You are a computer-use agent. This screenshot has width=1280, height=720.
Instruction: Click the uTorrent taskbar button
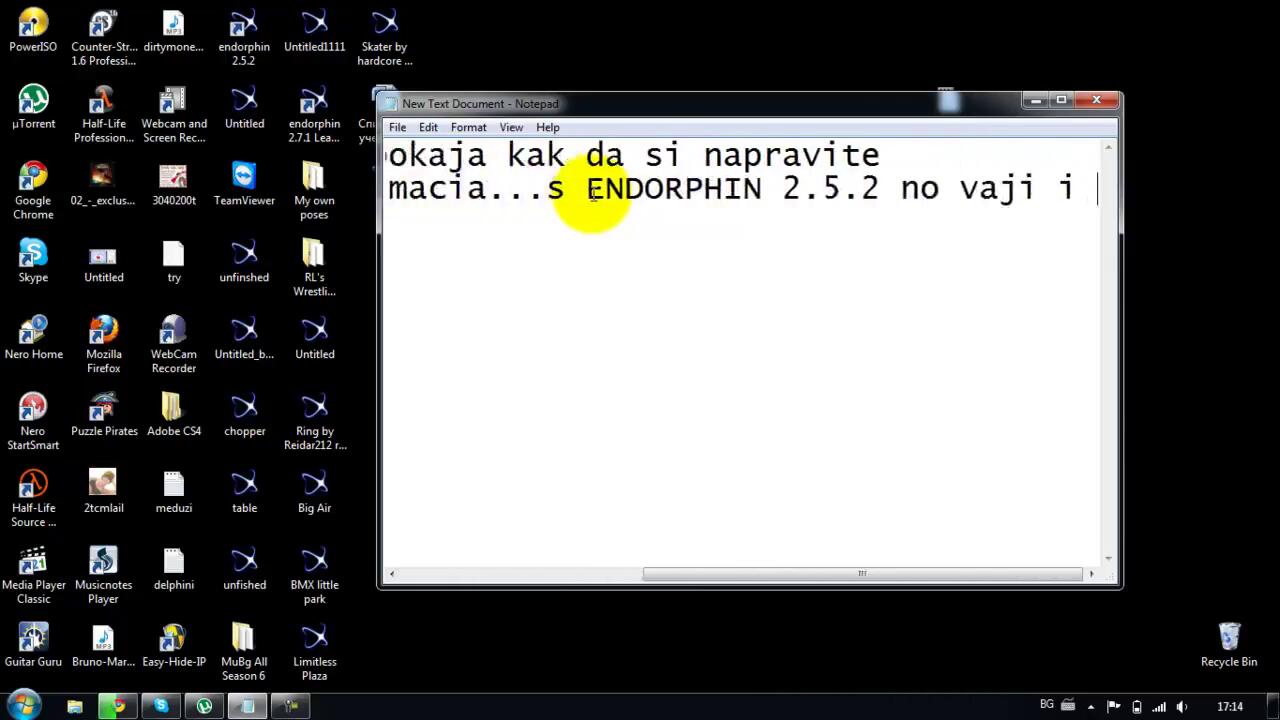(204, 706)
